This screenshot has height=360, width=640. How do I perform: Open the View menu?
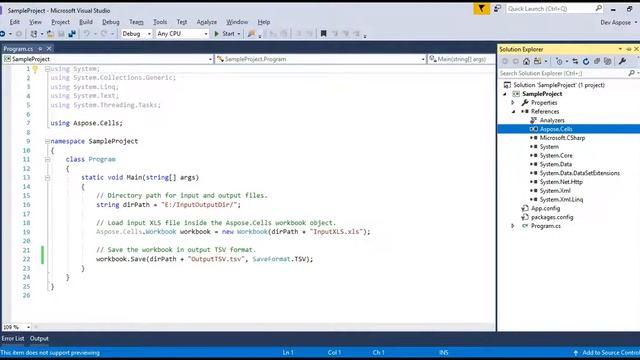pyautogui.click(x=35, y=22)
